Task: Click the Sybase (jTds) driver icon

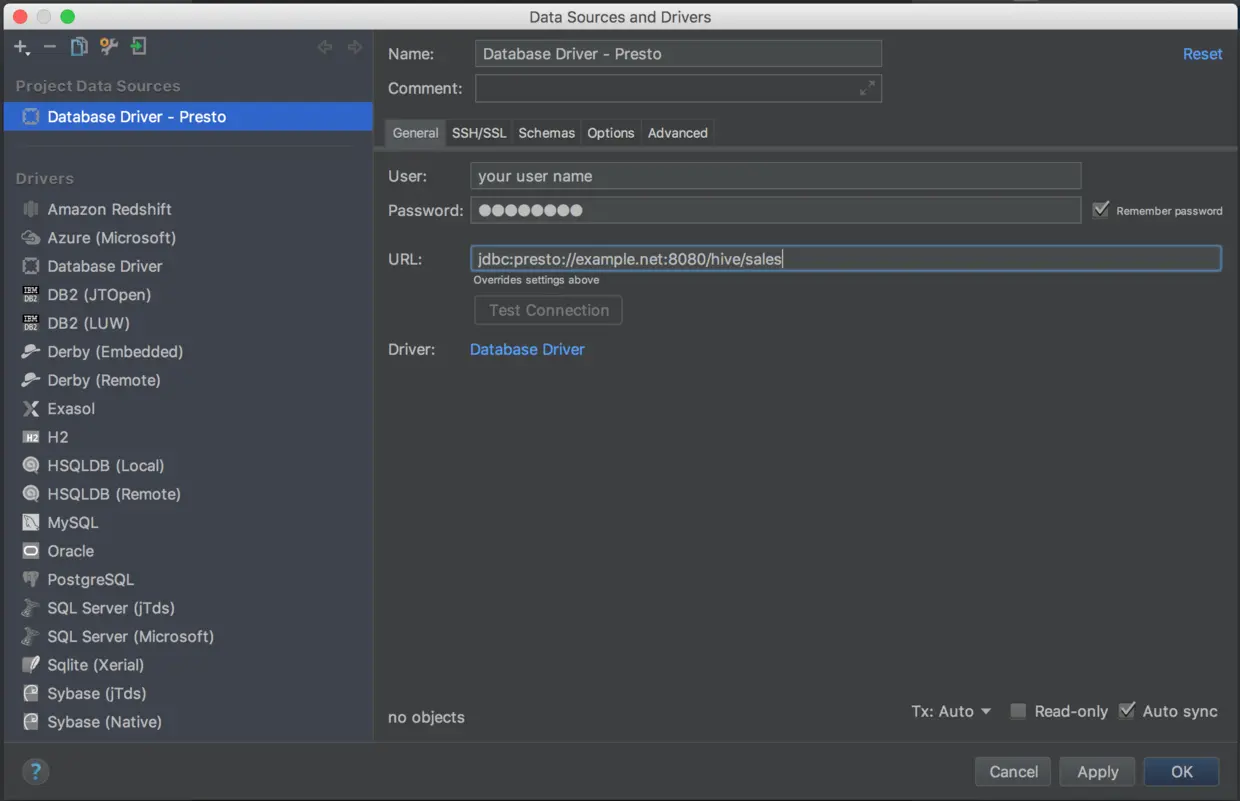Action: 31,694
